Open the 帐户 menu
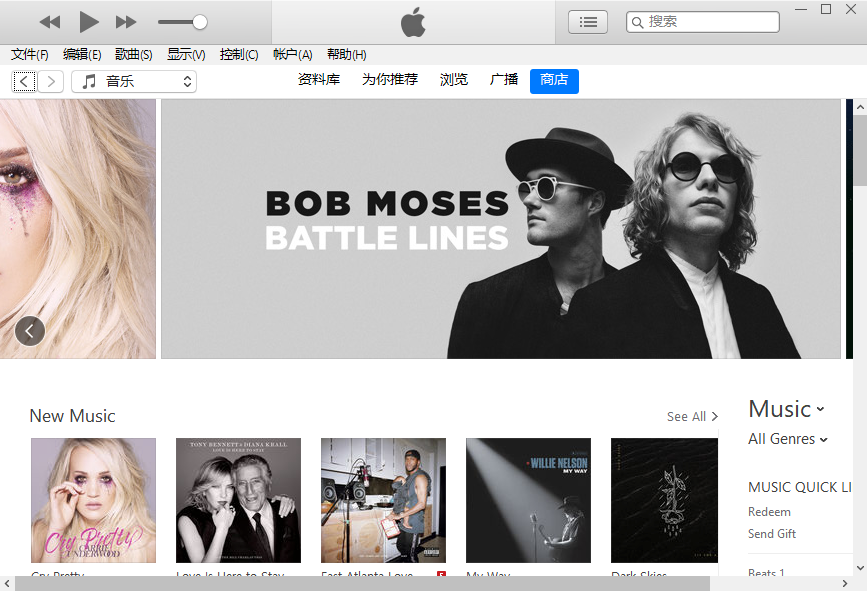 (292, 54)
